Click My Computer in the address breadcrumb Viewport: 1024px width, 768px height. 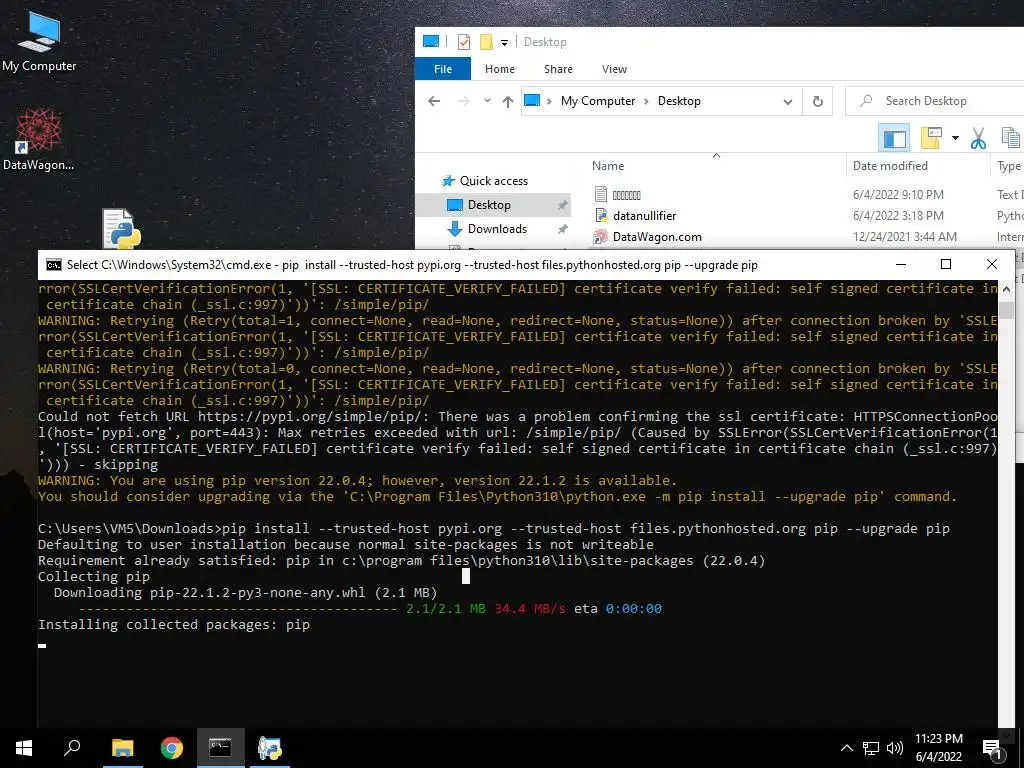[598, 101]
